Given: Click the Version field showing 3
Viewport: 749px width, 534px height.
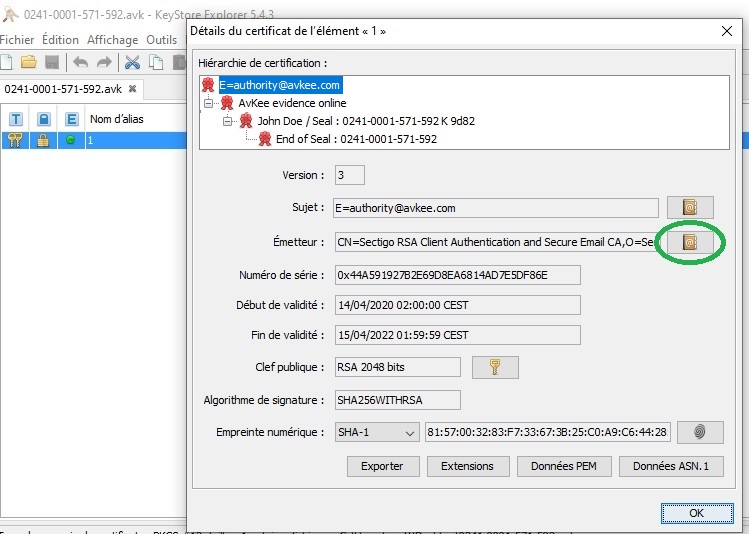Looking at the screenshot, I should point(350,175).
